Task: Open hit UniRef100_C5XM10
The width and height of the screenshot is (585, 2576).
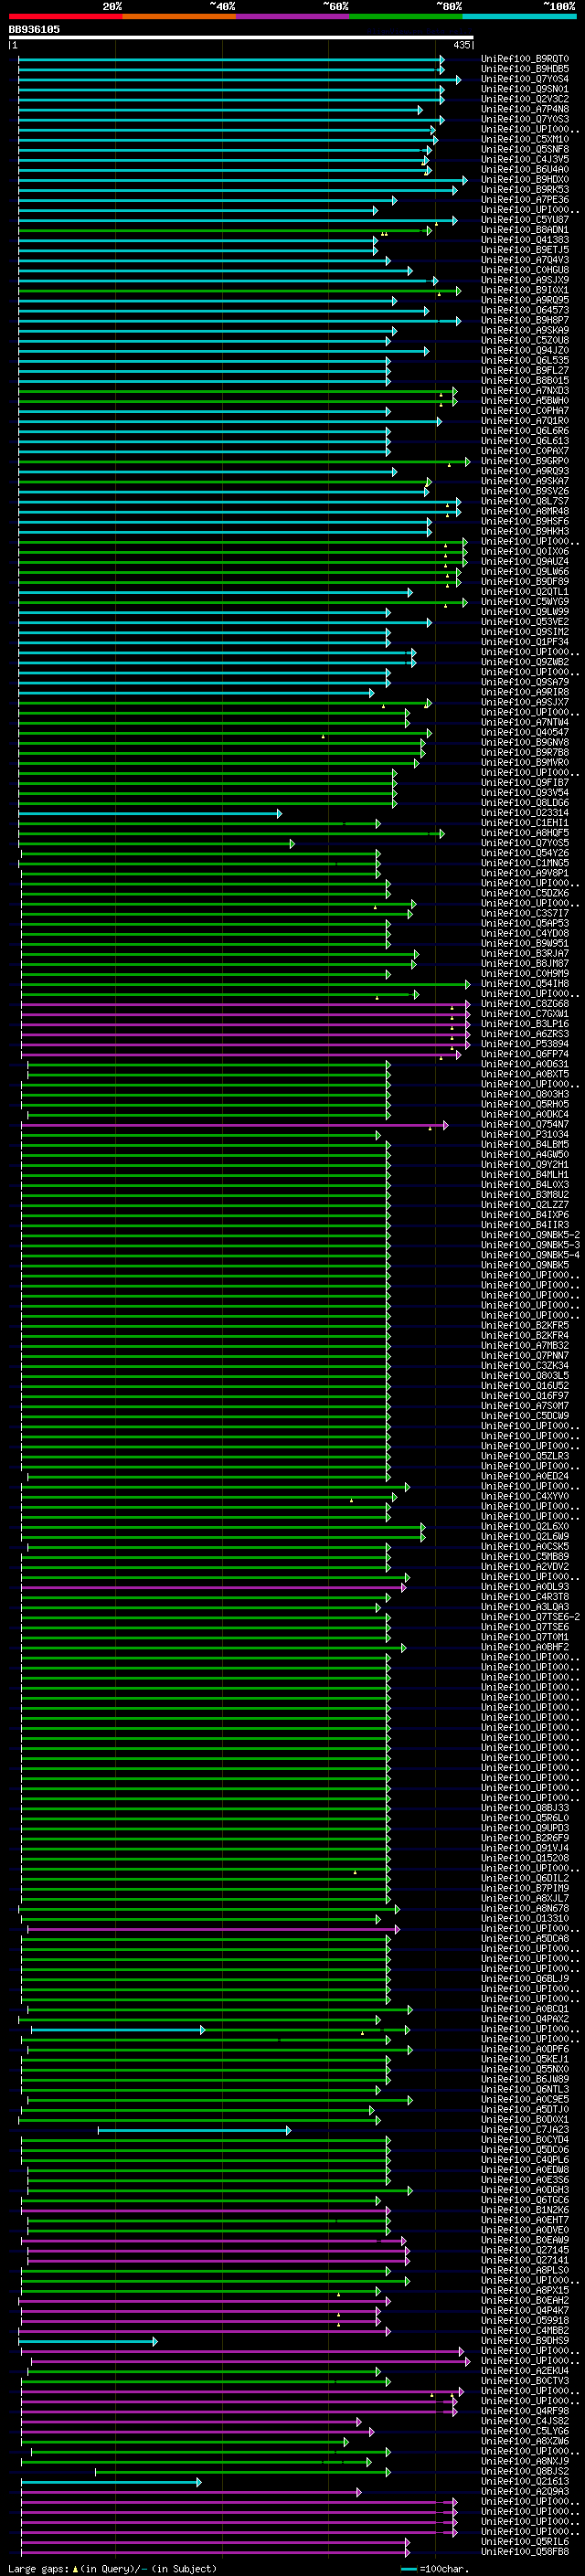Action: coord(525,139)
